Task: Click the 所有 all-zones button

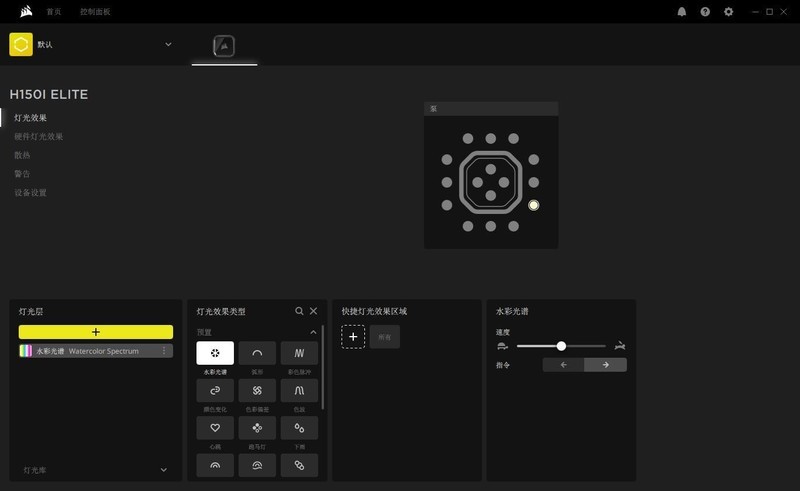Action: coord(385,337)
